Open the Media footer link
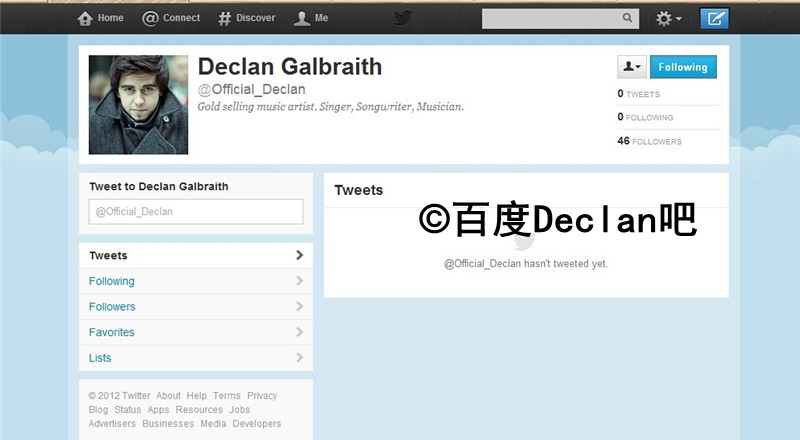Viewport: 800px width, 440px height. pyautogui.click(x=213, y=424)
